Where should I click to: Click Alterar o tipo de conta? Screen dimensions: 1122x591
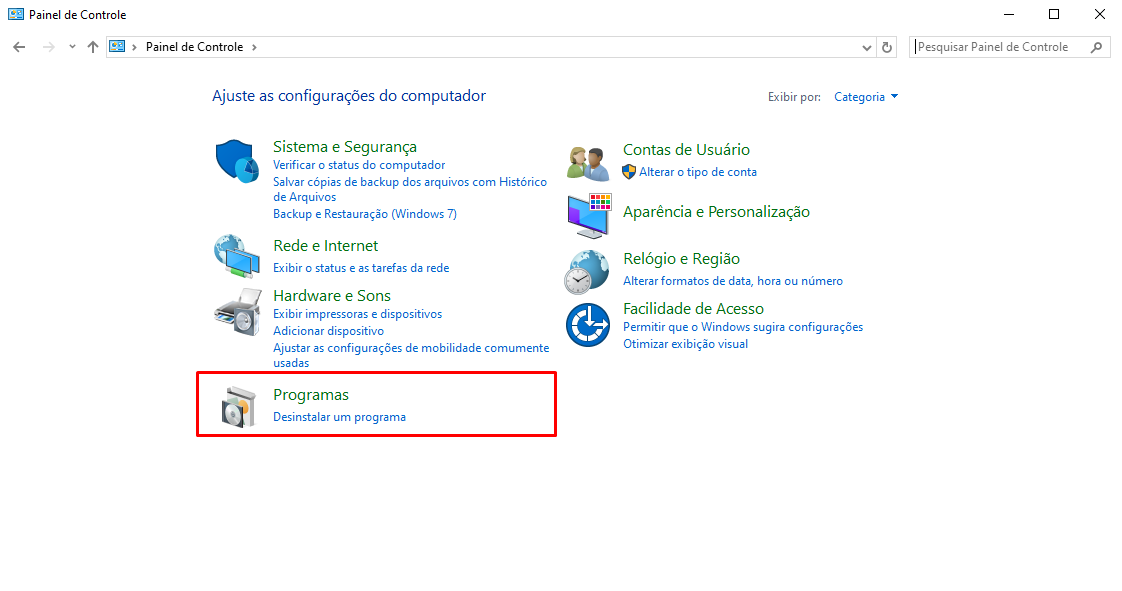pyautogui.click(x=698, y=172)
